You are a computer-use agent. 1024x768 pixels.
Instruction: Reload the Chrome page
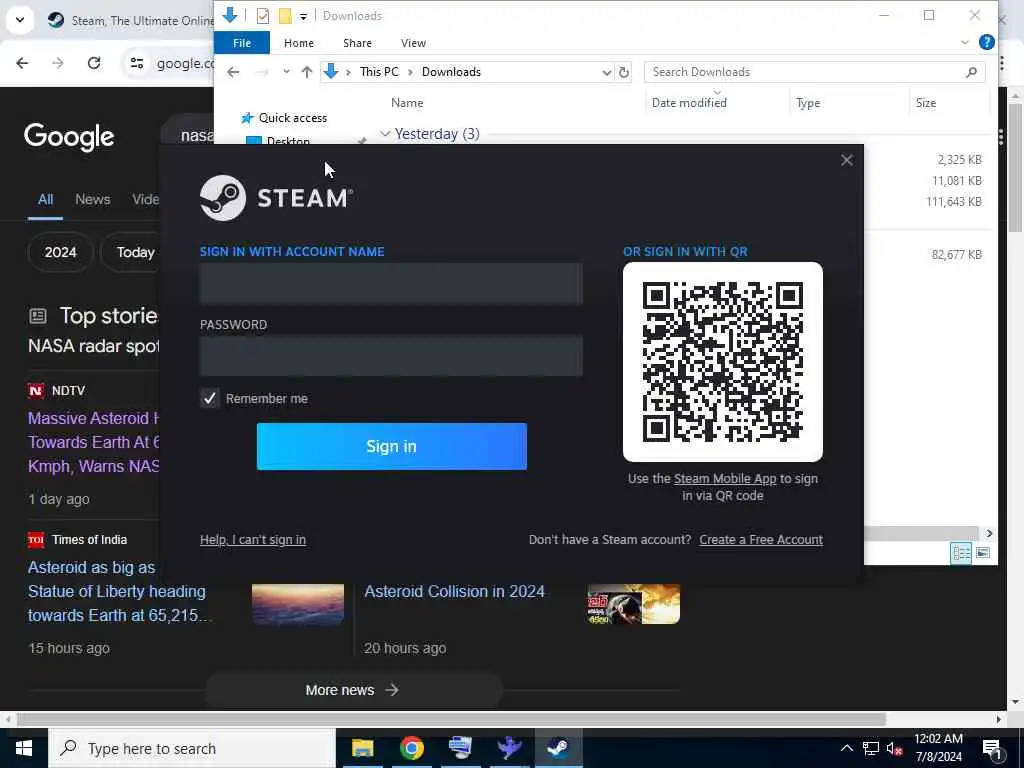click(94, 63)
